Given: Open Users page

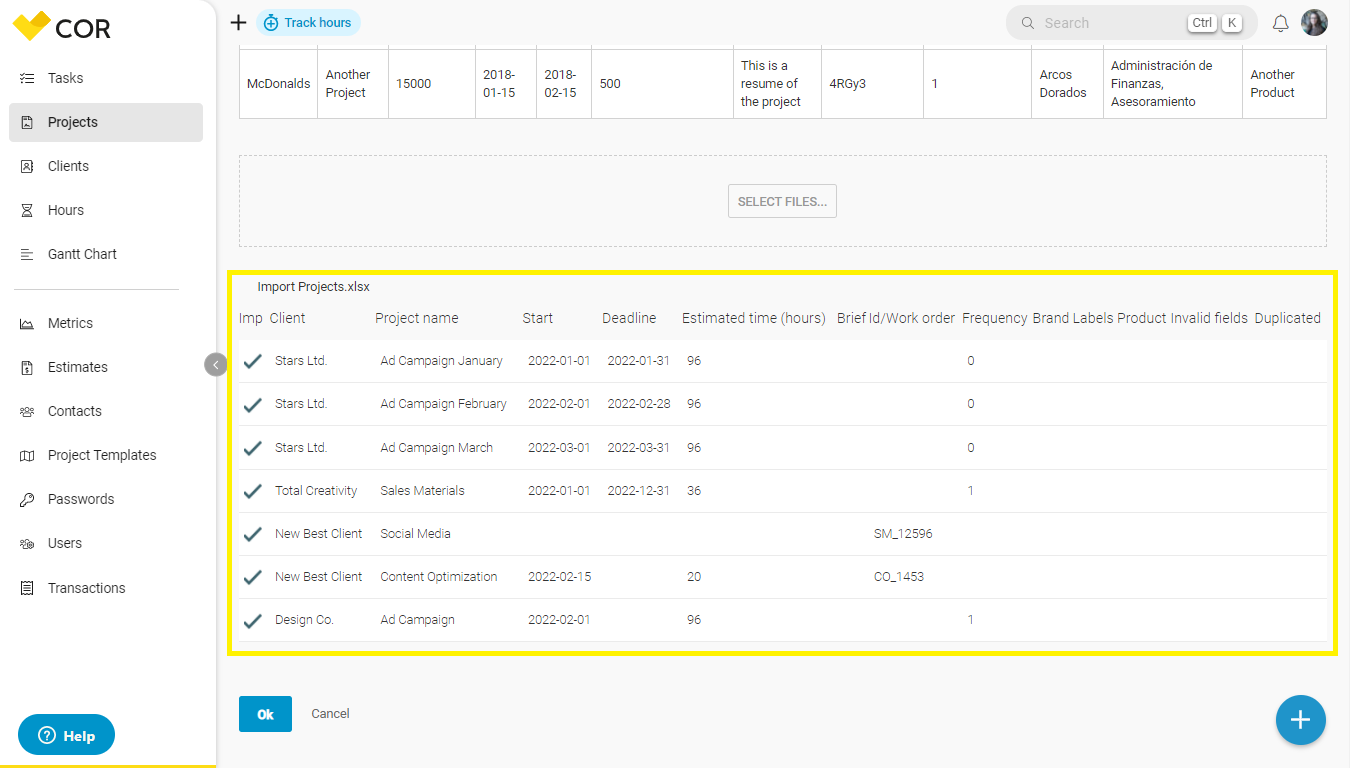Looking at the screenshot, I should point(65,543).
